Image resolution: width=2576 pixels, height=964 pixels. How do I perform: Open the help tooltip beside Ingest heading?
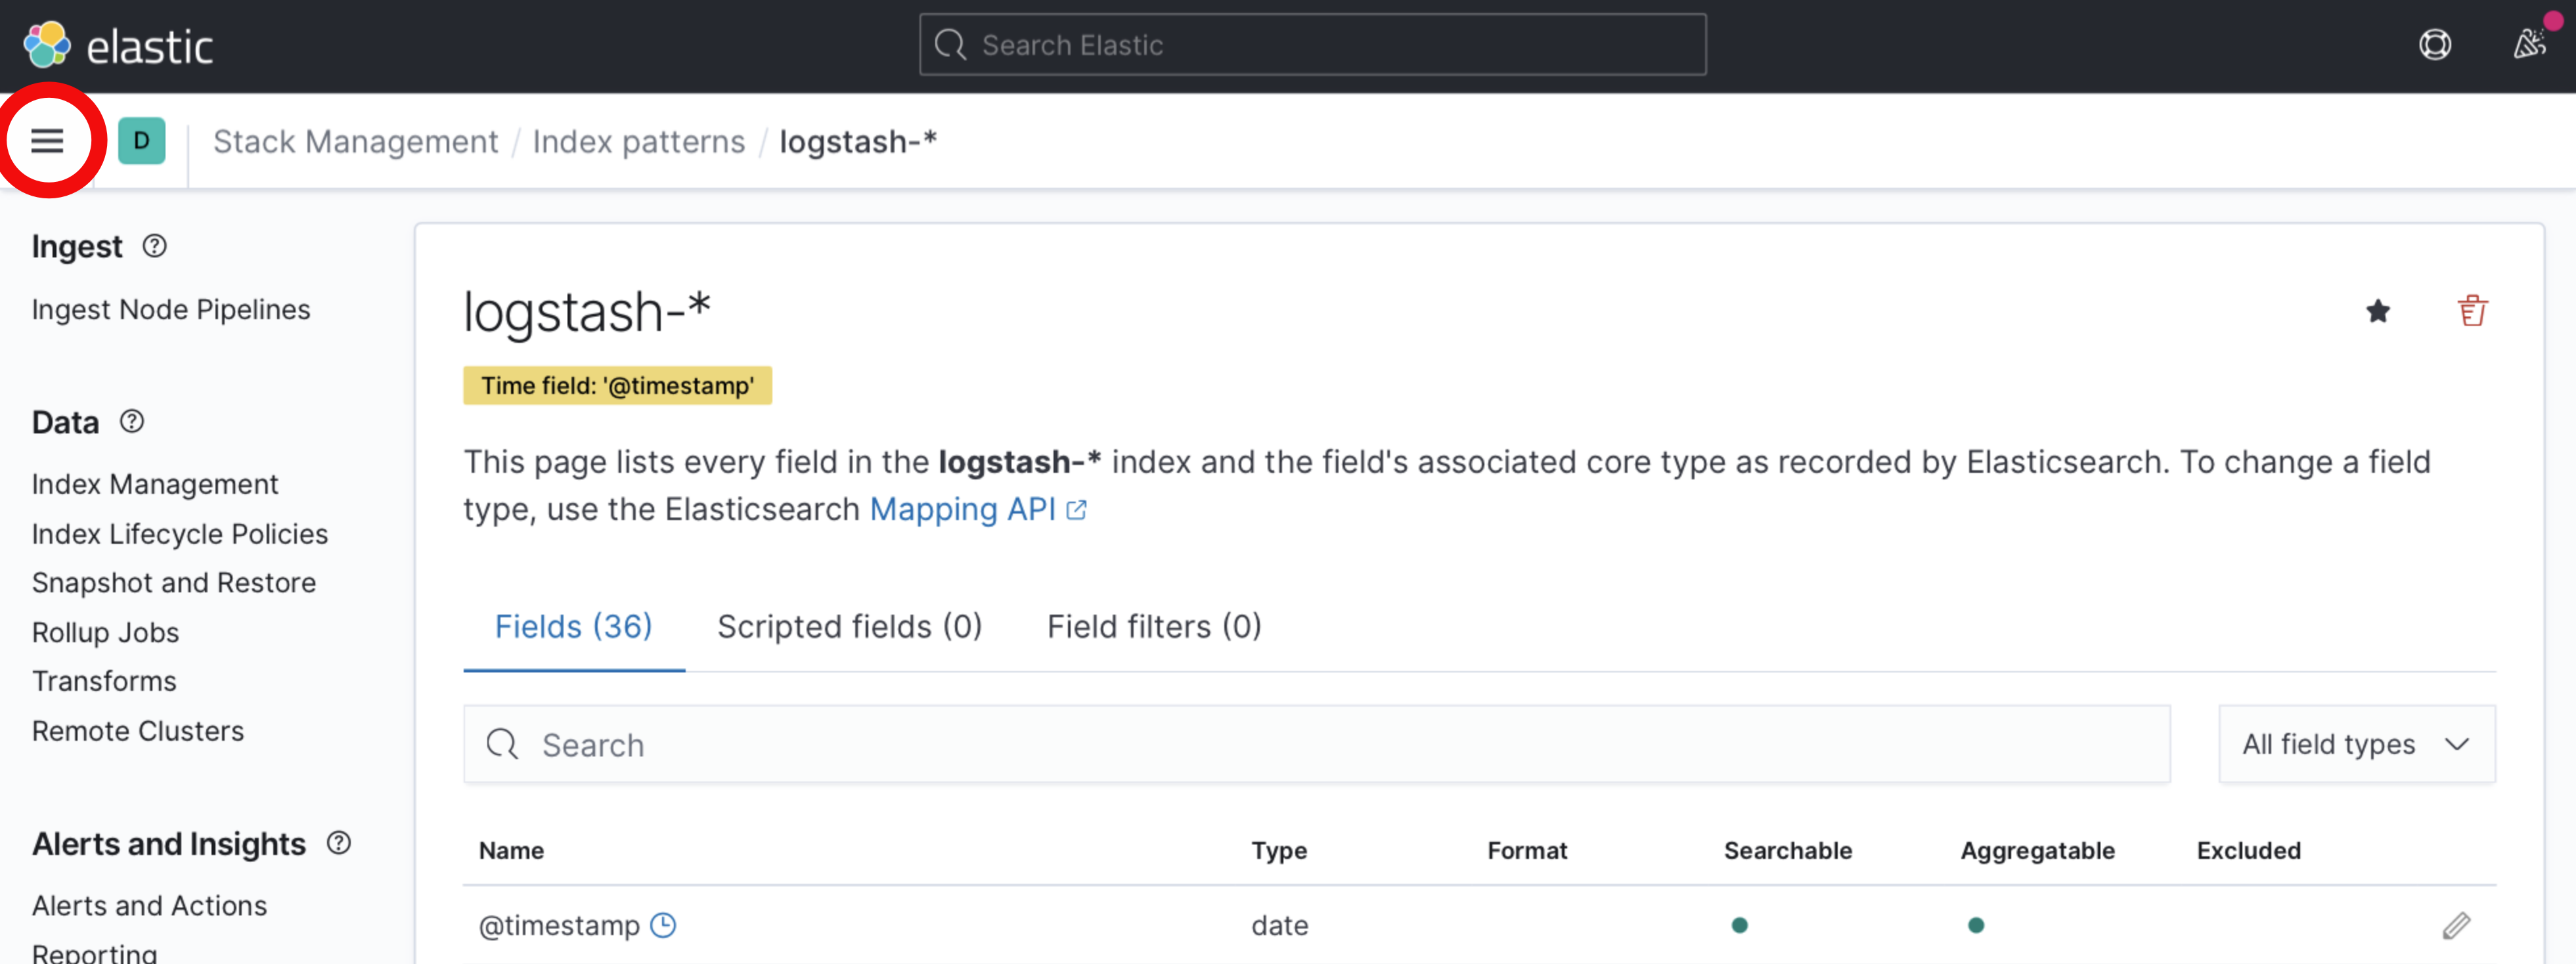point(155,246)
